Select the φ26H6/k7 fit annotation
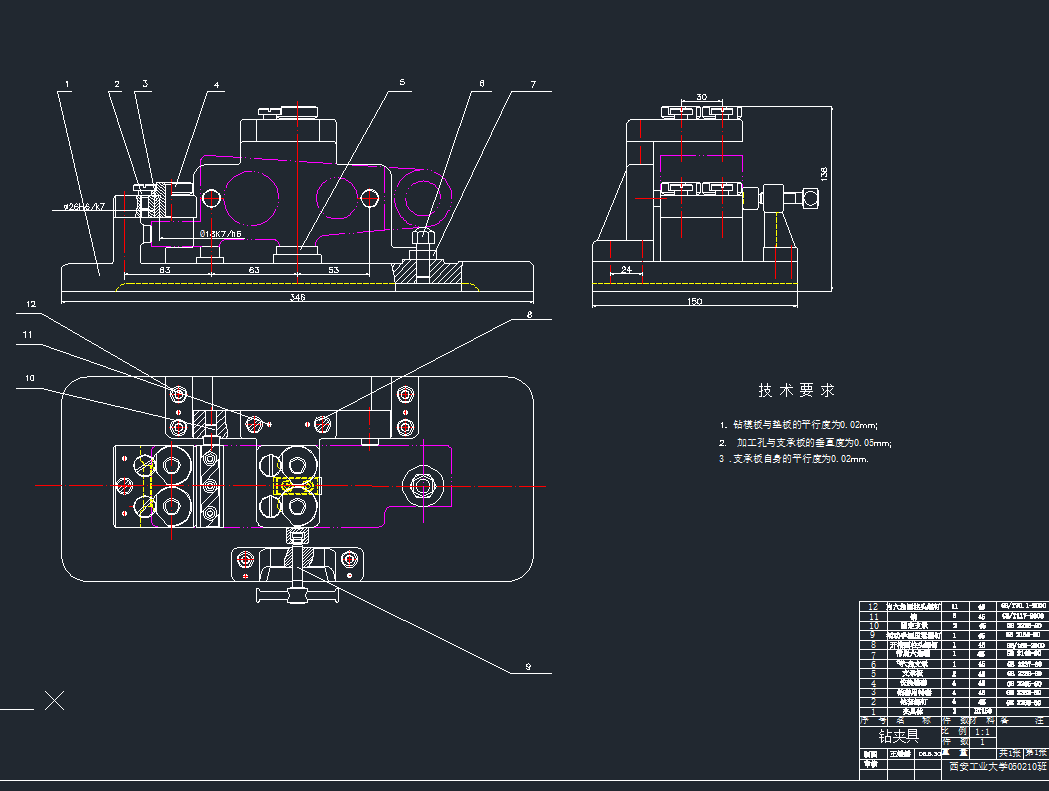1049x791 pixels. click(x=84, y=206)
